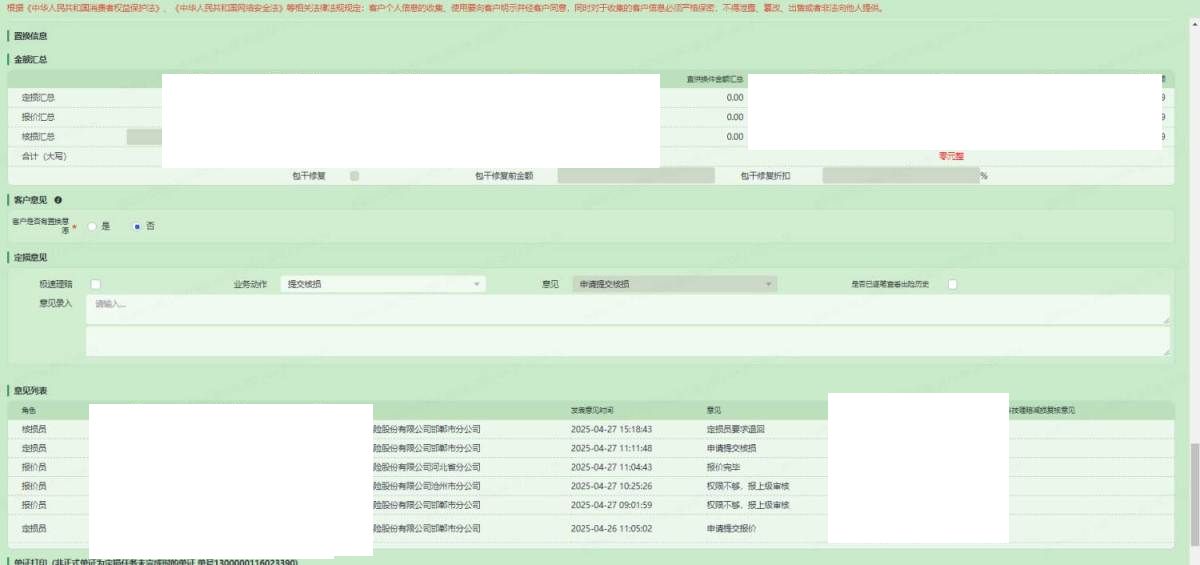Toggle the 包干修复 checkbox

click(x=354, y=176)
